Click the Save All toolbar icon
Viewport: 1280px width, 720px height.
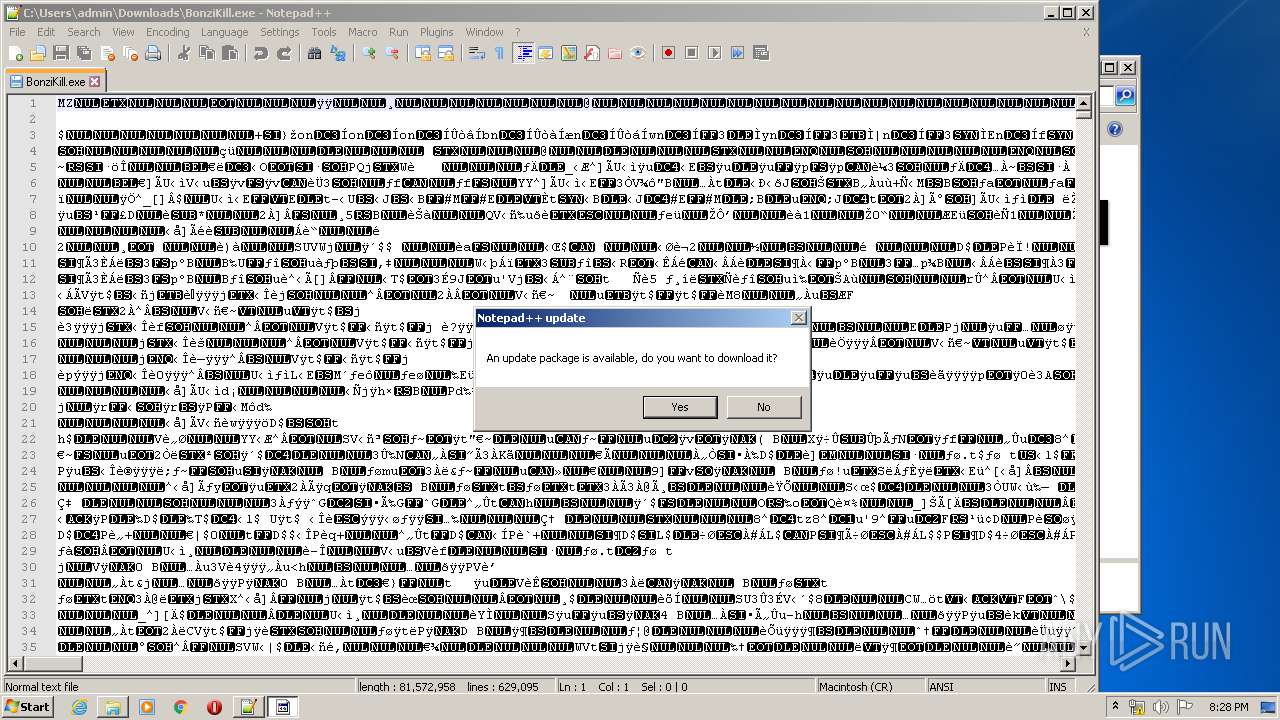pyautogui.click(x=83, y=53)
